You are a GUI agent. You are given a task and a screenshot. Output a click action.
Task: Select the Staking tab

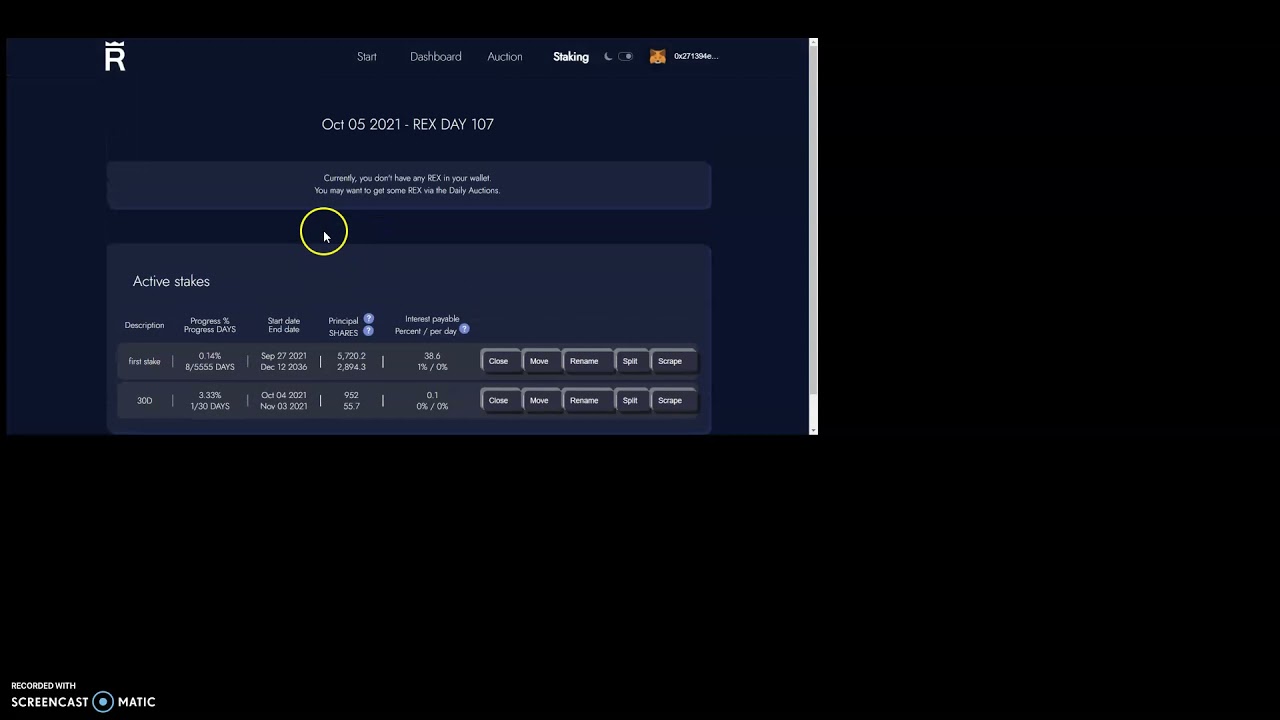[571, 57]
